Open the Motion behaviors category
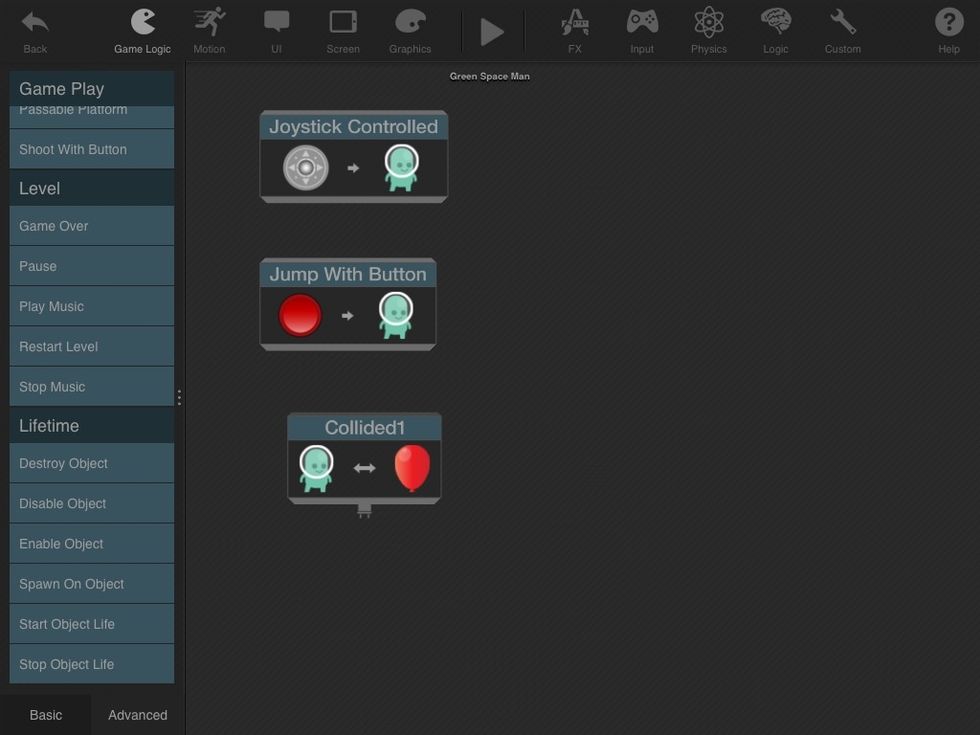This screenshot has width=980, height=735. (209, 30)
